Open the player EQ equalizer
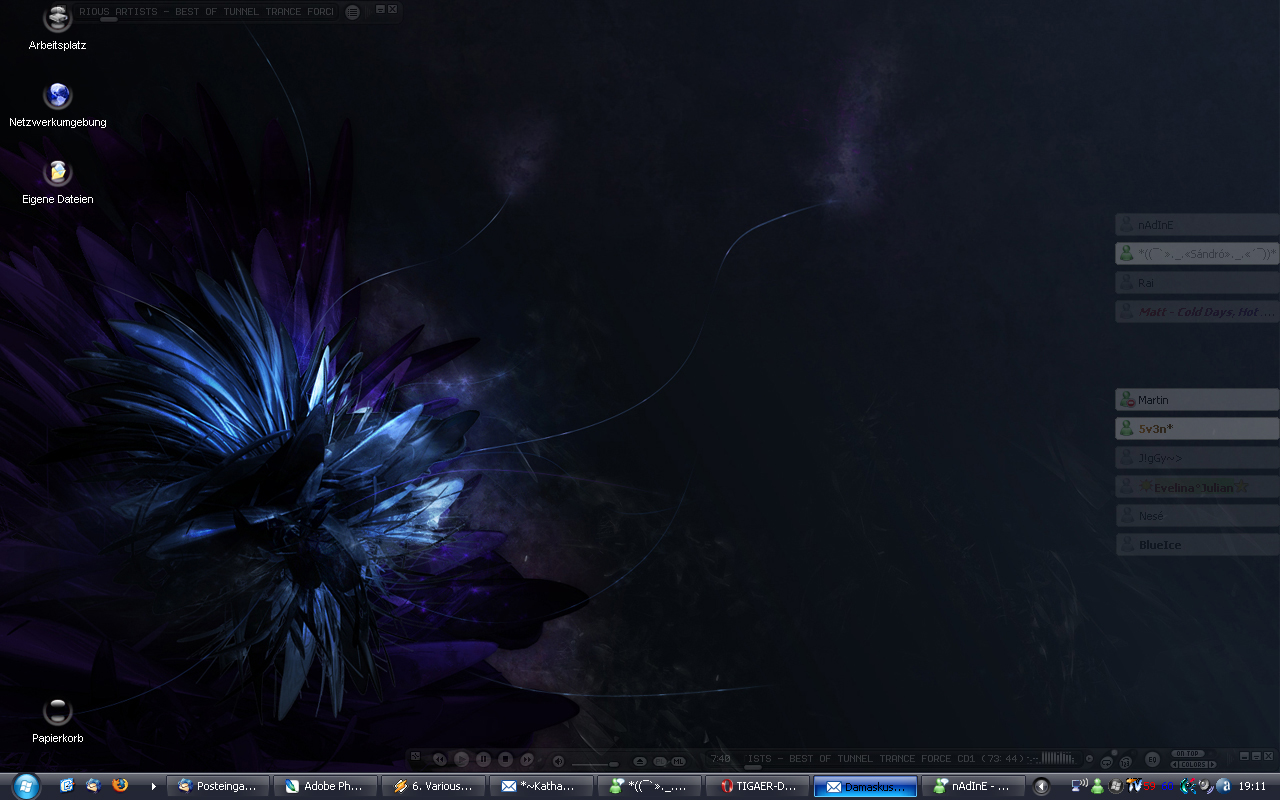Image resolution: width=1280 pixels, height=800 pixels. (1152, 759)
